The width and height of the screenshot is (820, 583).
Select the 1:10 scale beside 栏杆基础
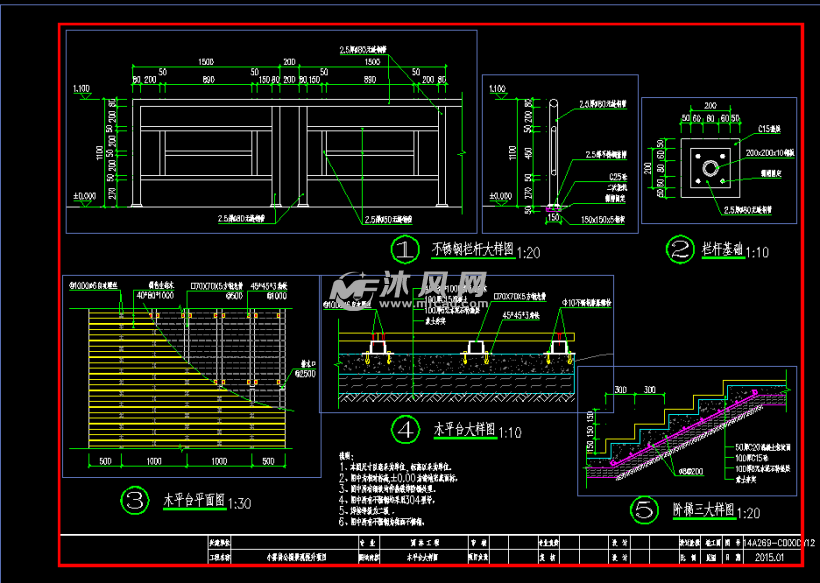pos(757,253)
